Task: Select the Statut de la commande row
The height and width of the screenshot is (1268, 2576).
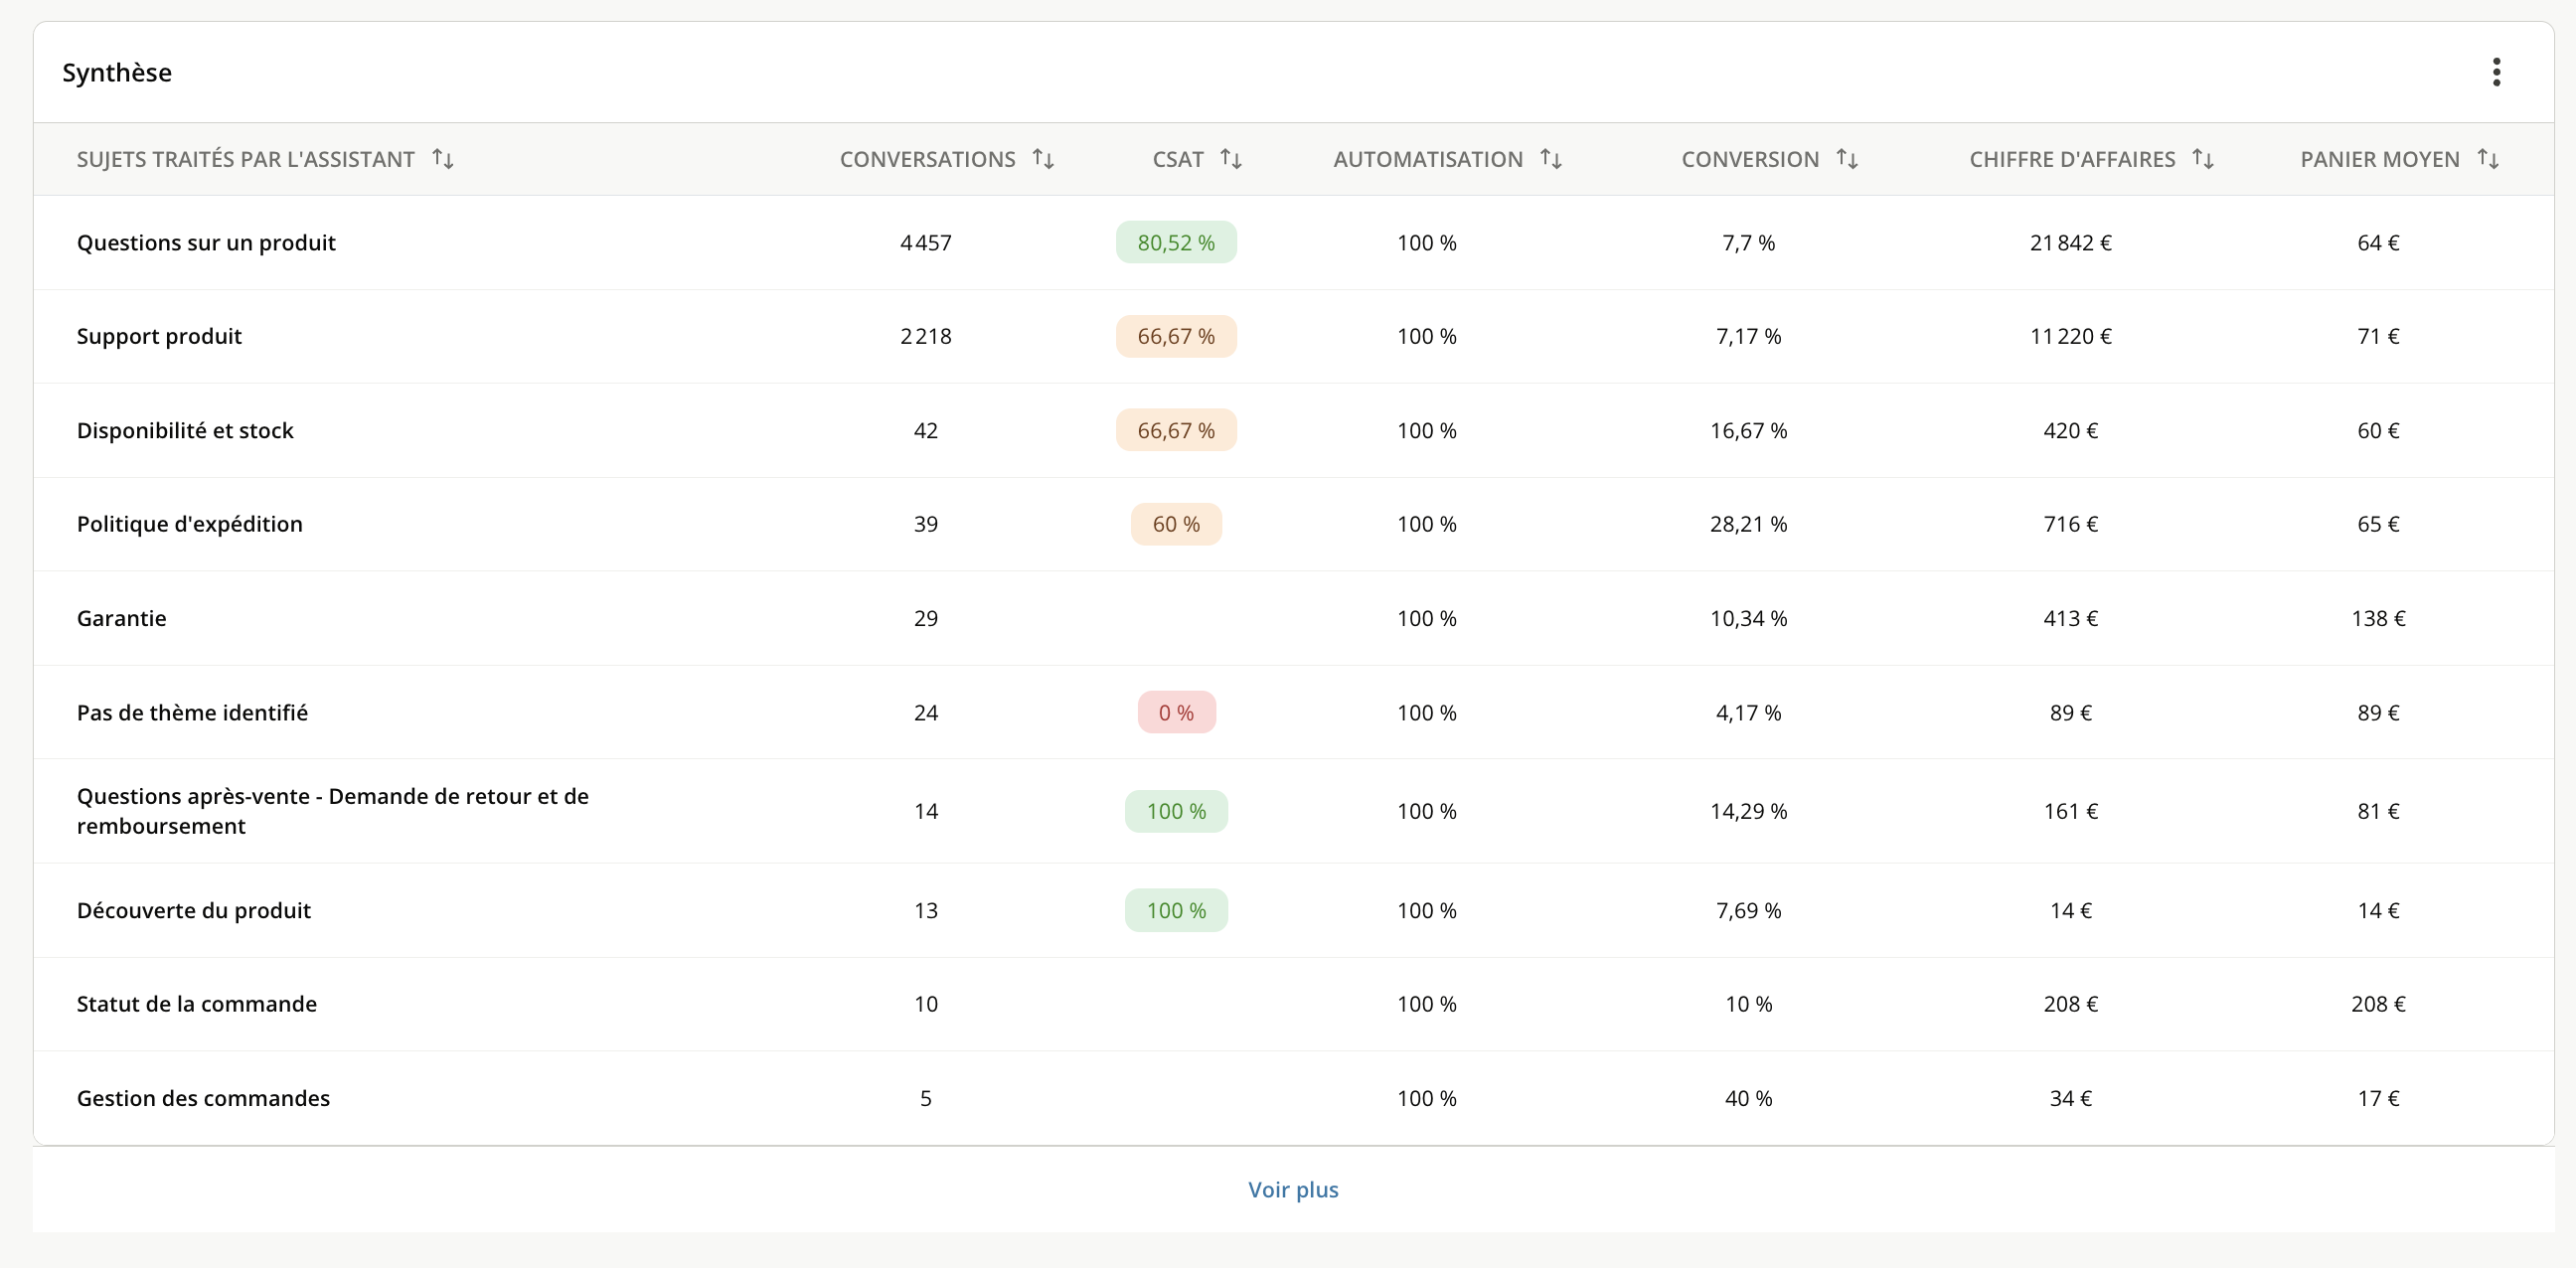Action: coord(1293,1004)
